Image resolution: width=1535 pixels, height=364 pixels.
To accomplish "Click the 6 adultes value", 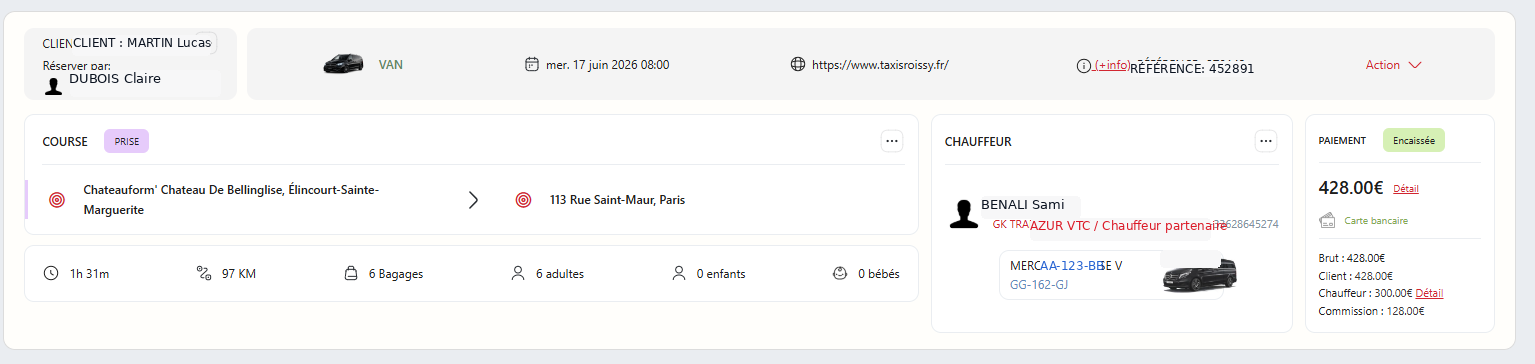I will (x=560, y=274).
